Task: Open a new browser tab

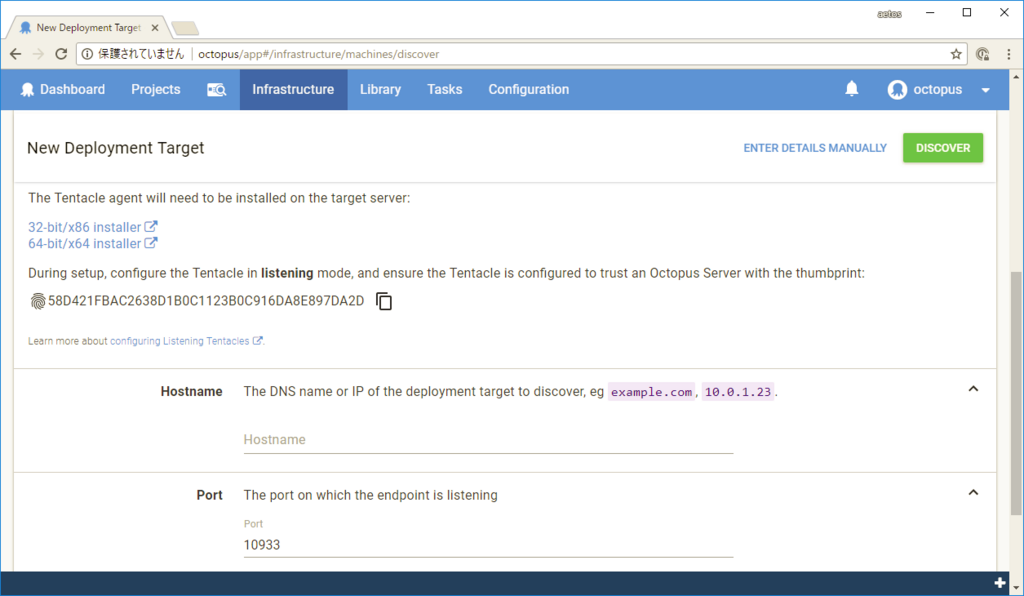Action: click(185, 28)
